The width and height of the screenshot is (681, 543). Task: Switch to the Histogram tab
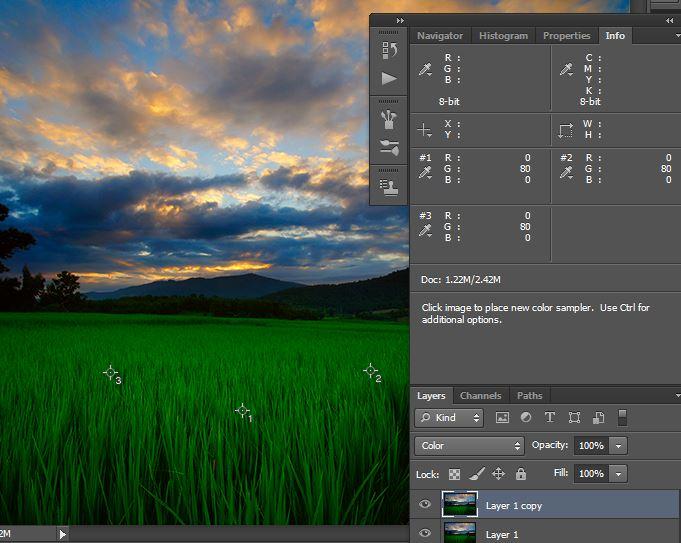point(503,36)
